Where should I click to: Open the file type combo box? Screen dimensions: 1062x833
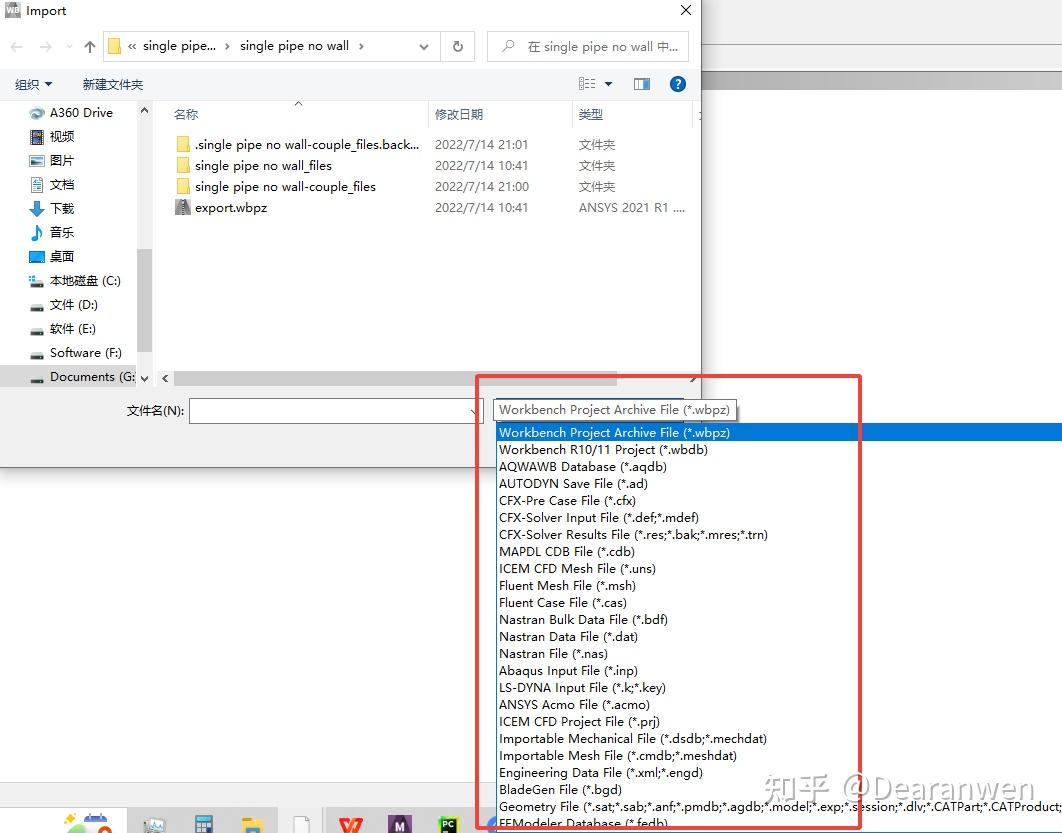(615, 410)
